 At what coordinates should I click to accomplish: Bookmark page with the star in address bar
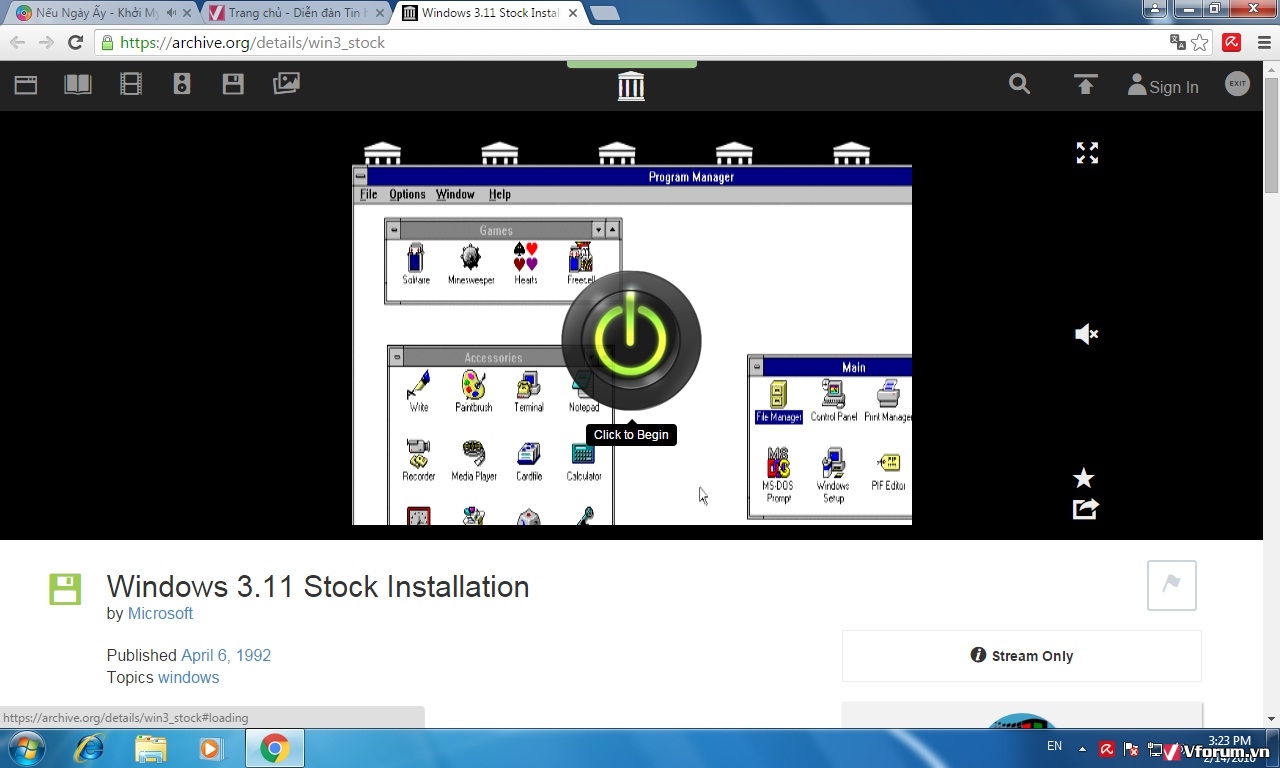tap(1200, 42)
